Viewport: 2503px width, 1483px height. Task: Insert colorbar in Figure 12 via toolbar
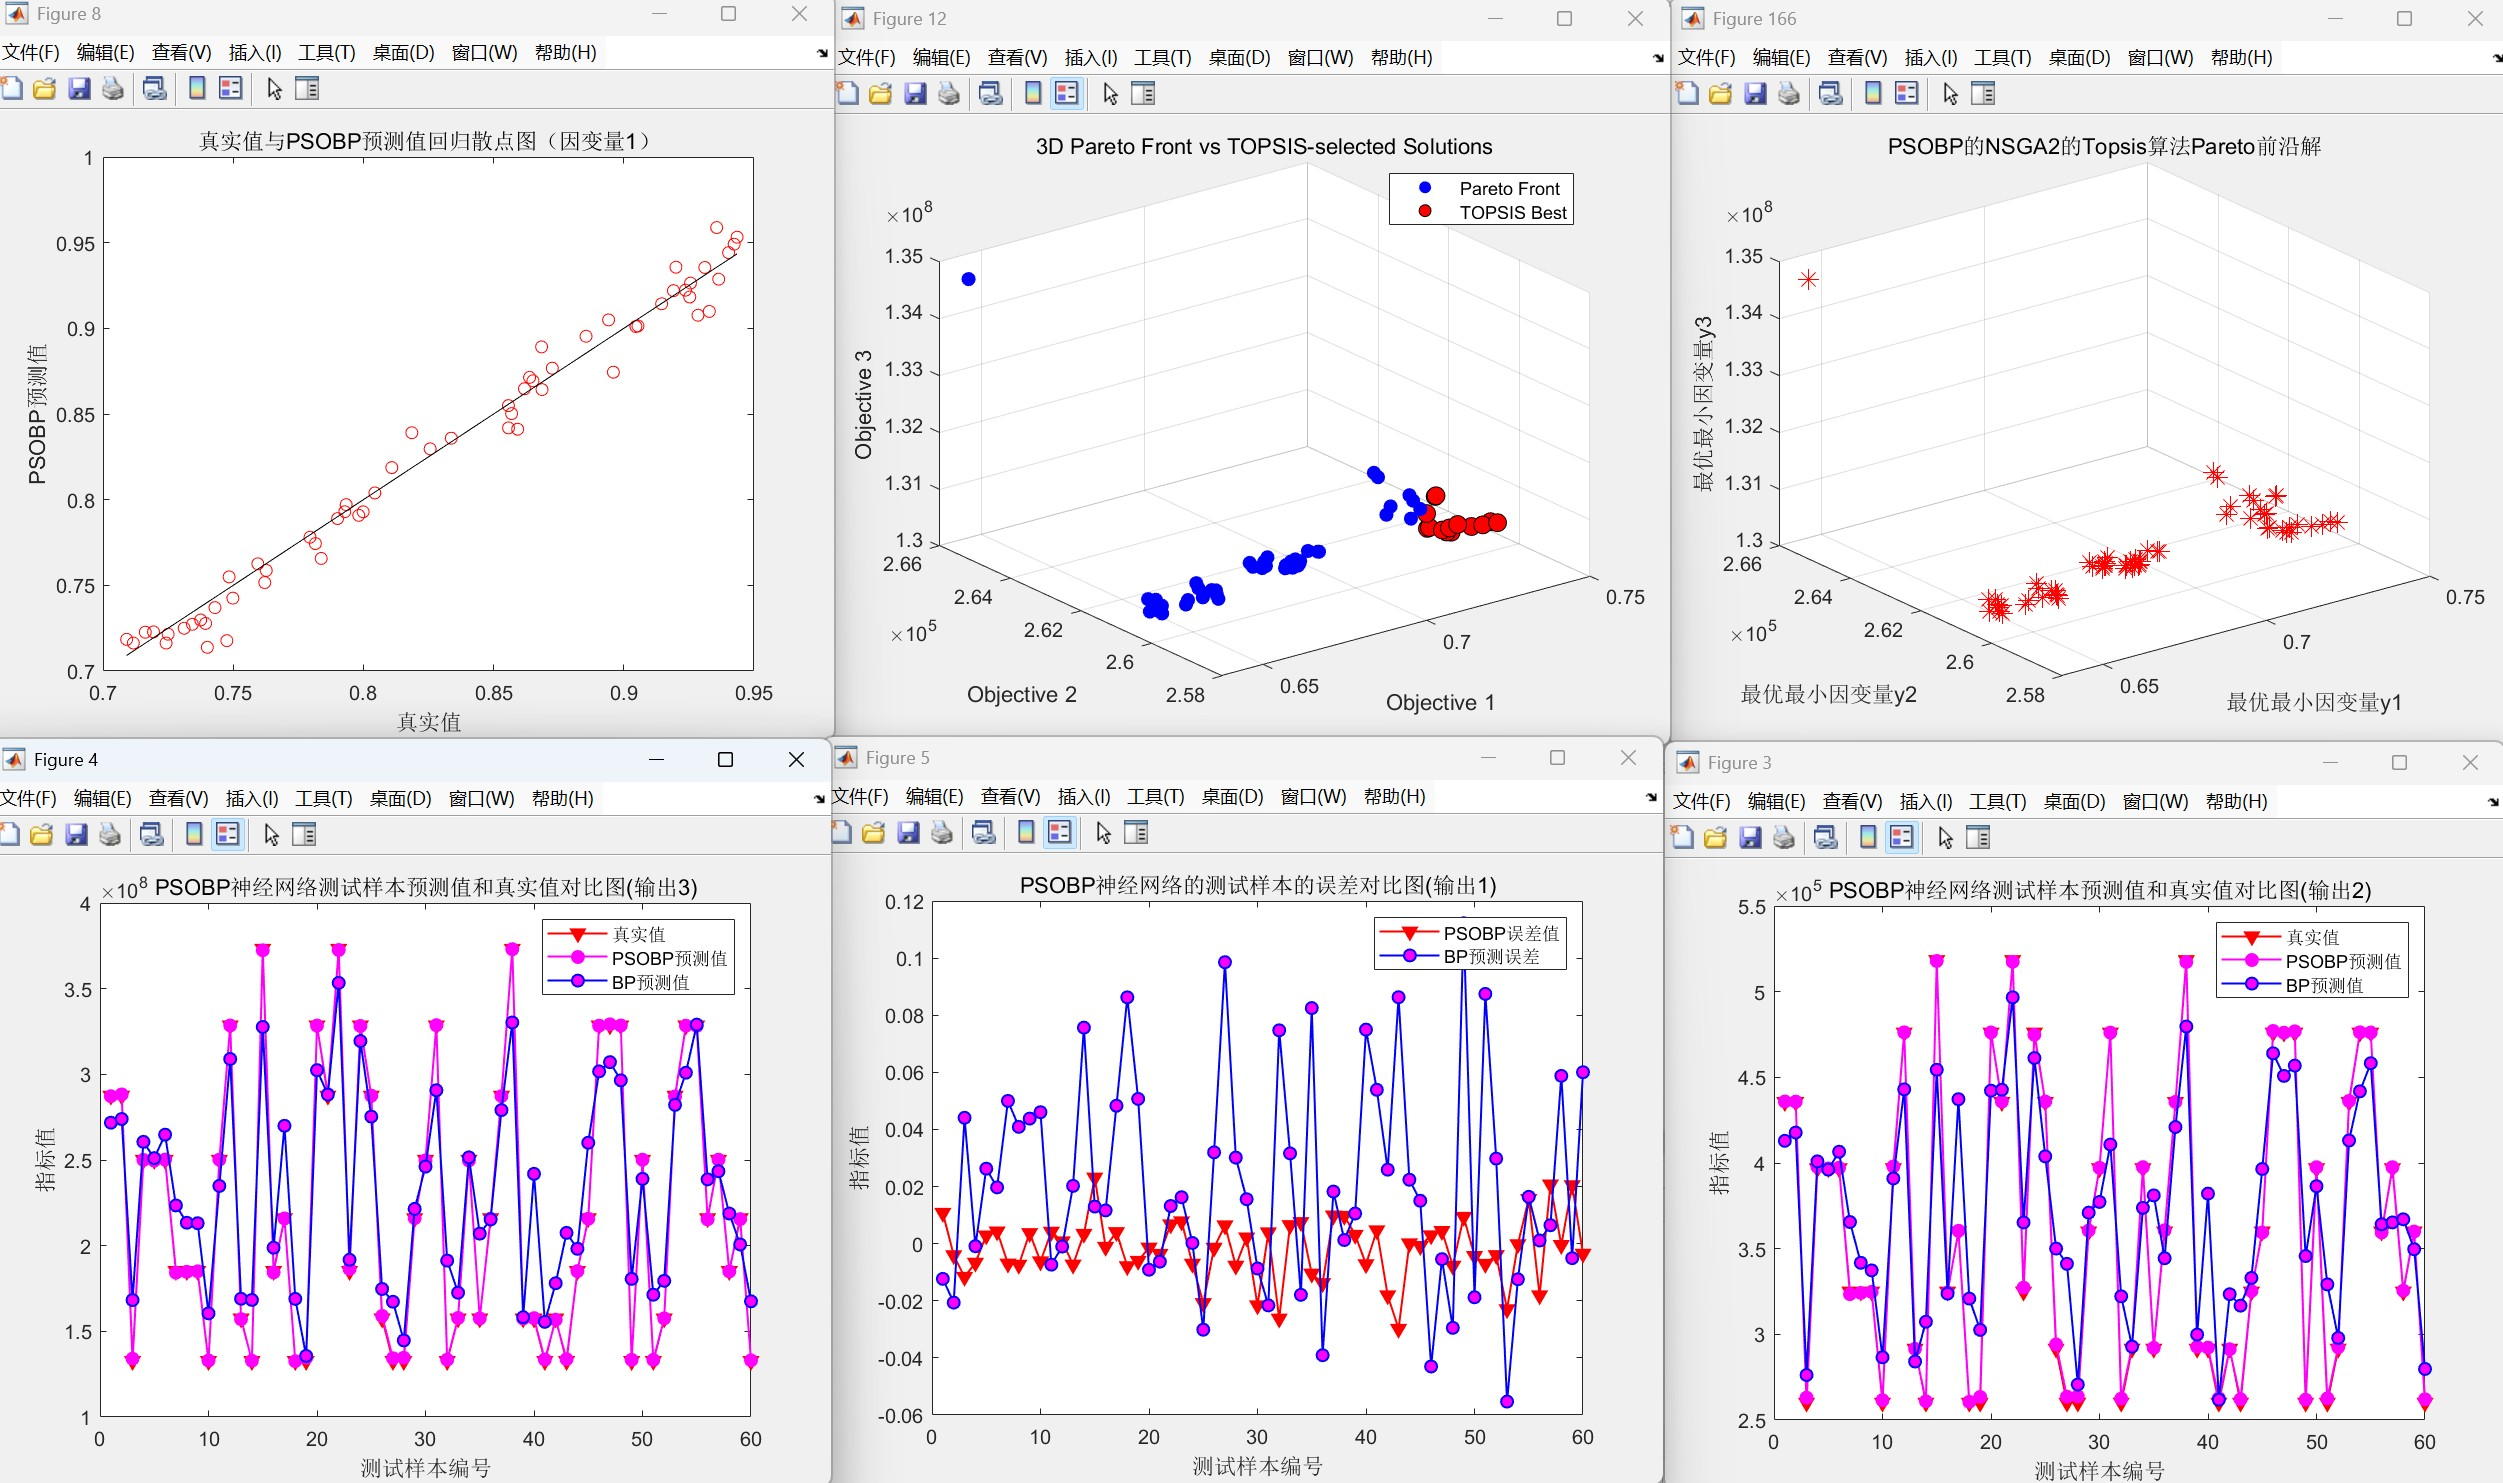coord(1033,94)
